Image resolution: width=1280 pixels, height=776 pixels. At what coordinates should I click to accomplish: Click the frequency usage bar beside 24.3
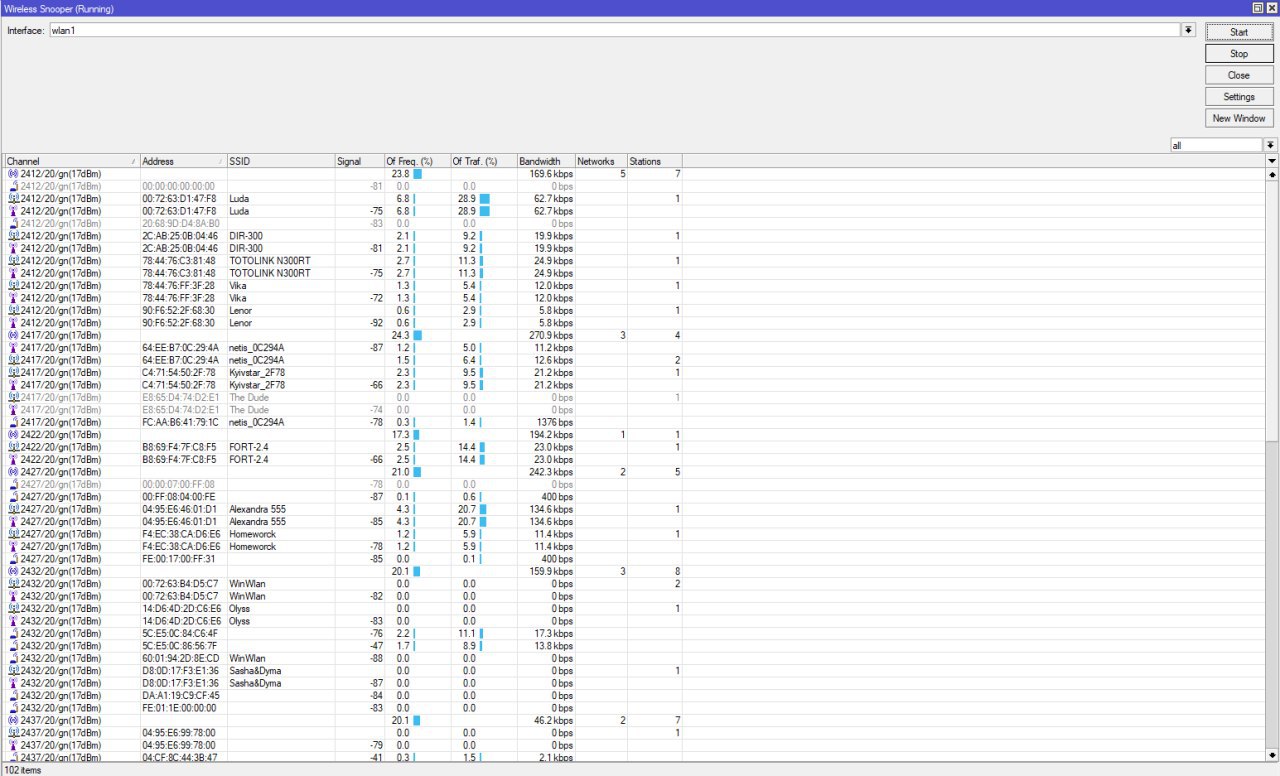coord(417,335)
